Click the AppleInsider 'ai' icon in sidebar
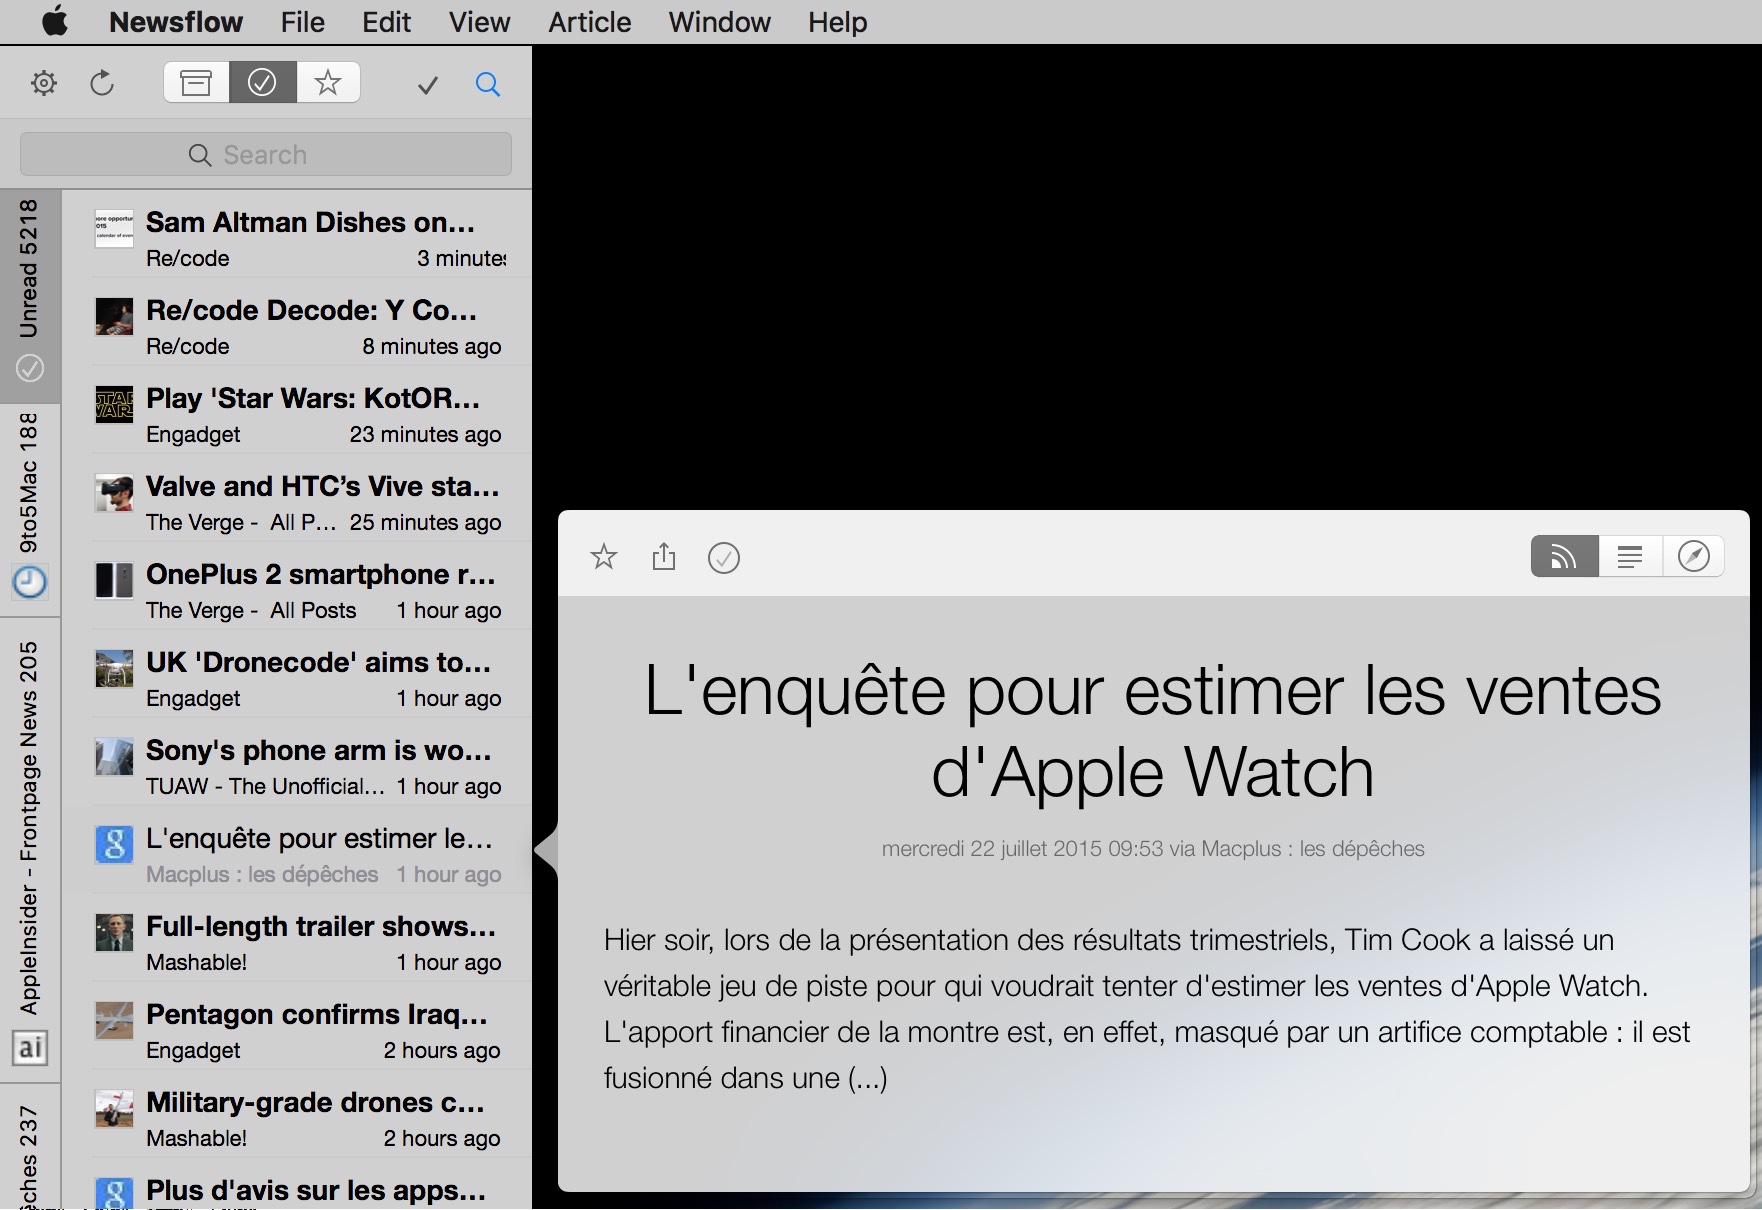The height and width of the screenshot is (1210, 1762). tap(30, 1048)
